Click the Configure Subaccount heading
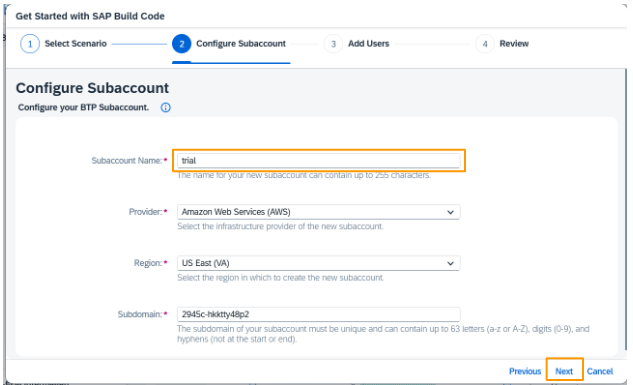This screenshot has height=385, width=633. coord(92,88)
